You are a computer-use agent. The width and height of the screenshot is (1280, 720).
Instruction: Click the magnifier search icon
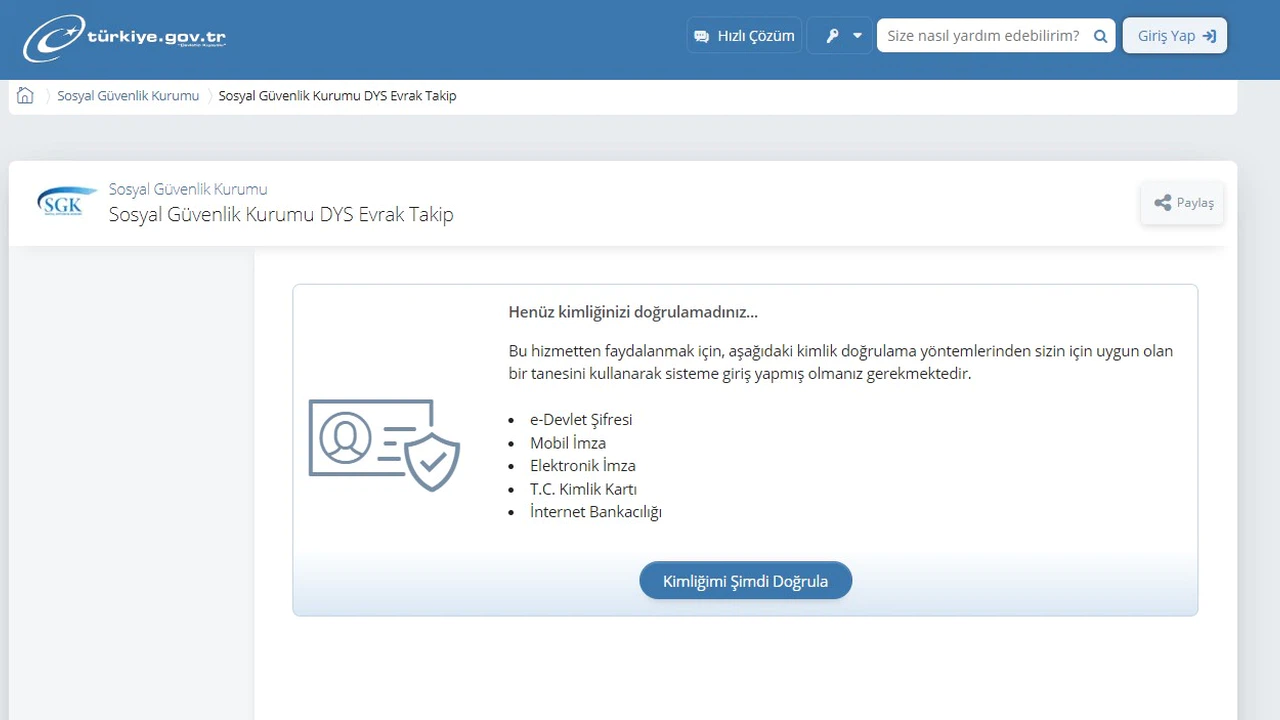pos(1100,36)
